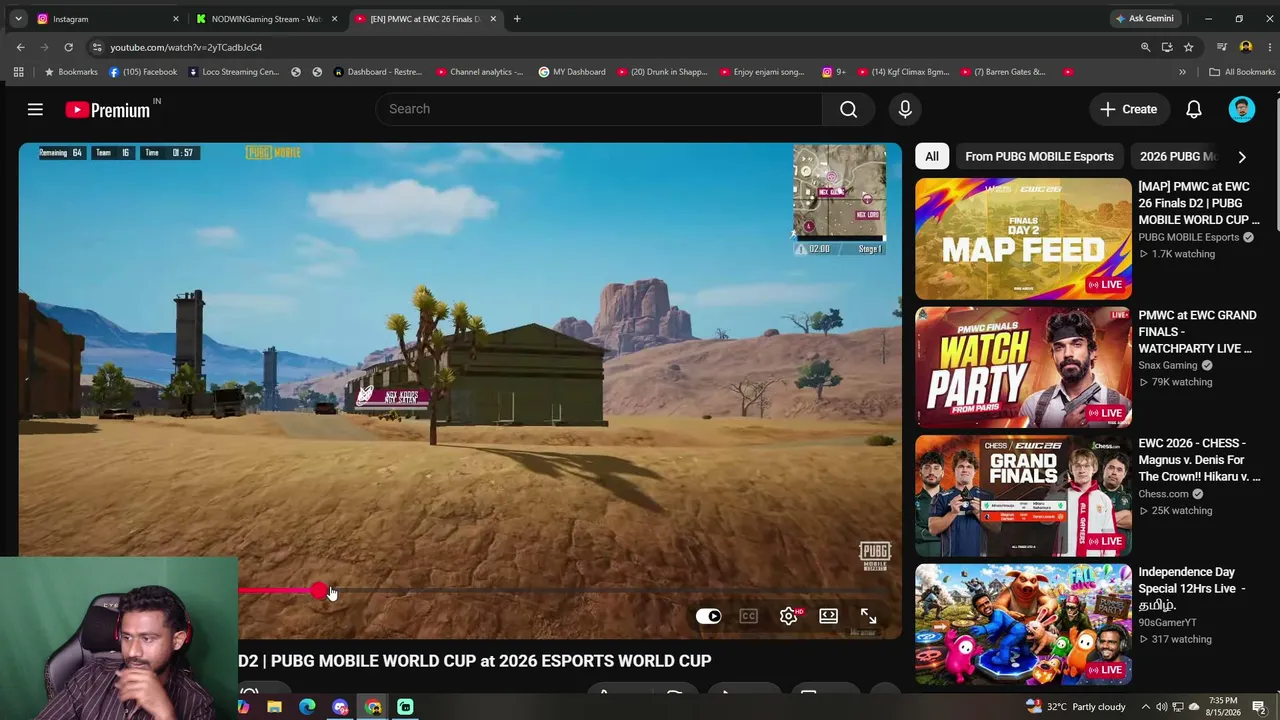Open Streamlabs app on the taskbar

[x=405, y=707]
